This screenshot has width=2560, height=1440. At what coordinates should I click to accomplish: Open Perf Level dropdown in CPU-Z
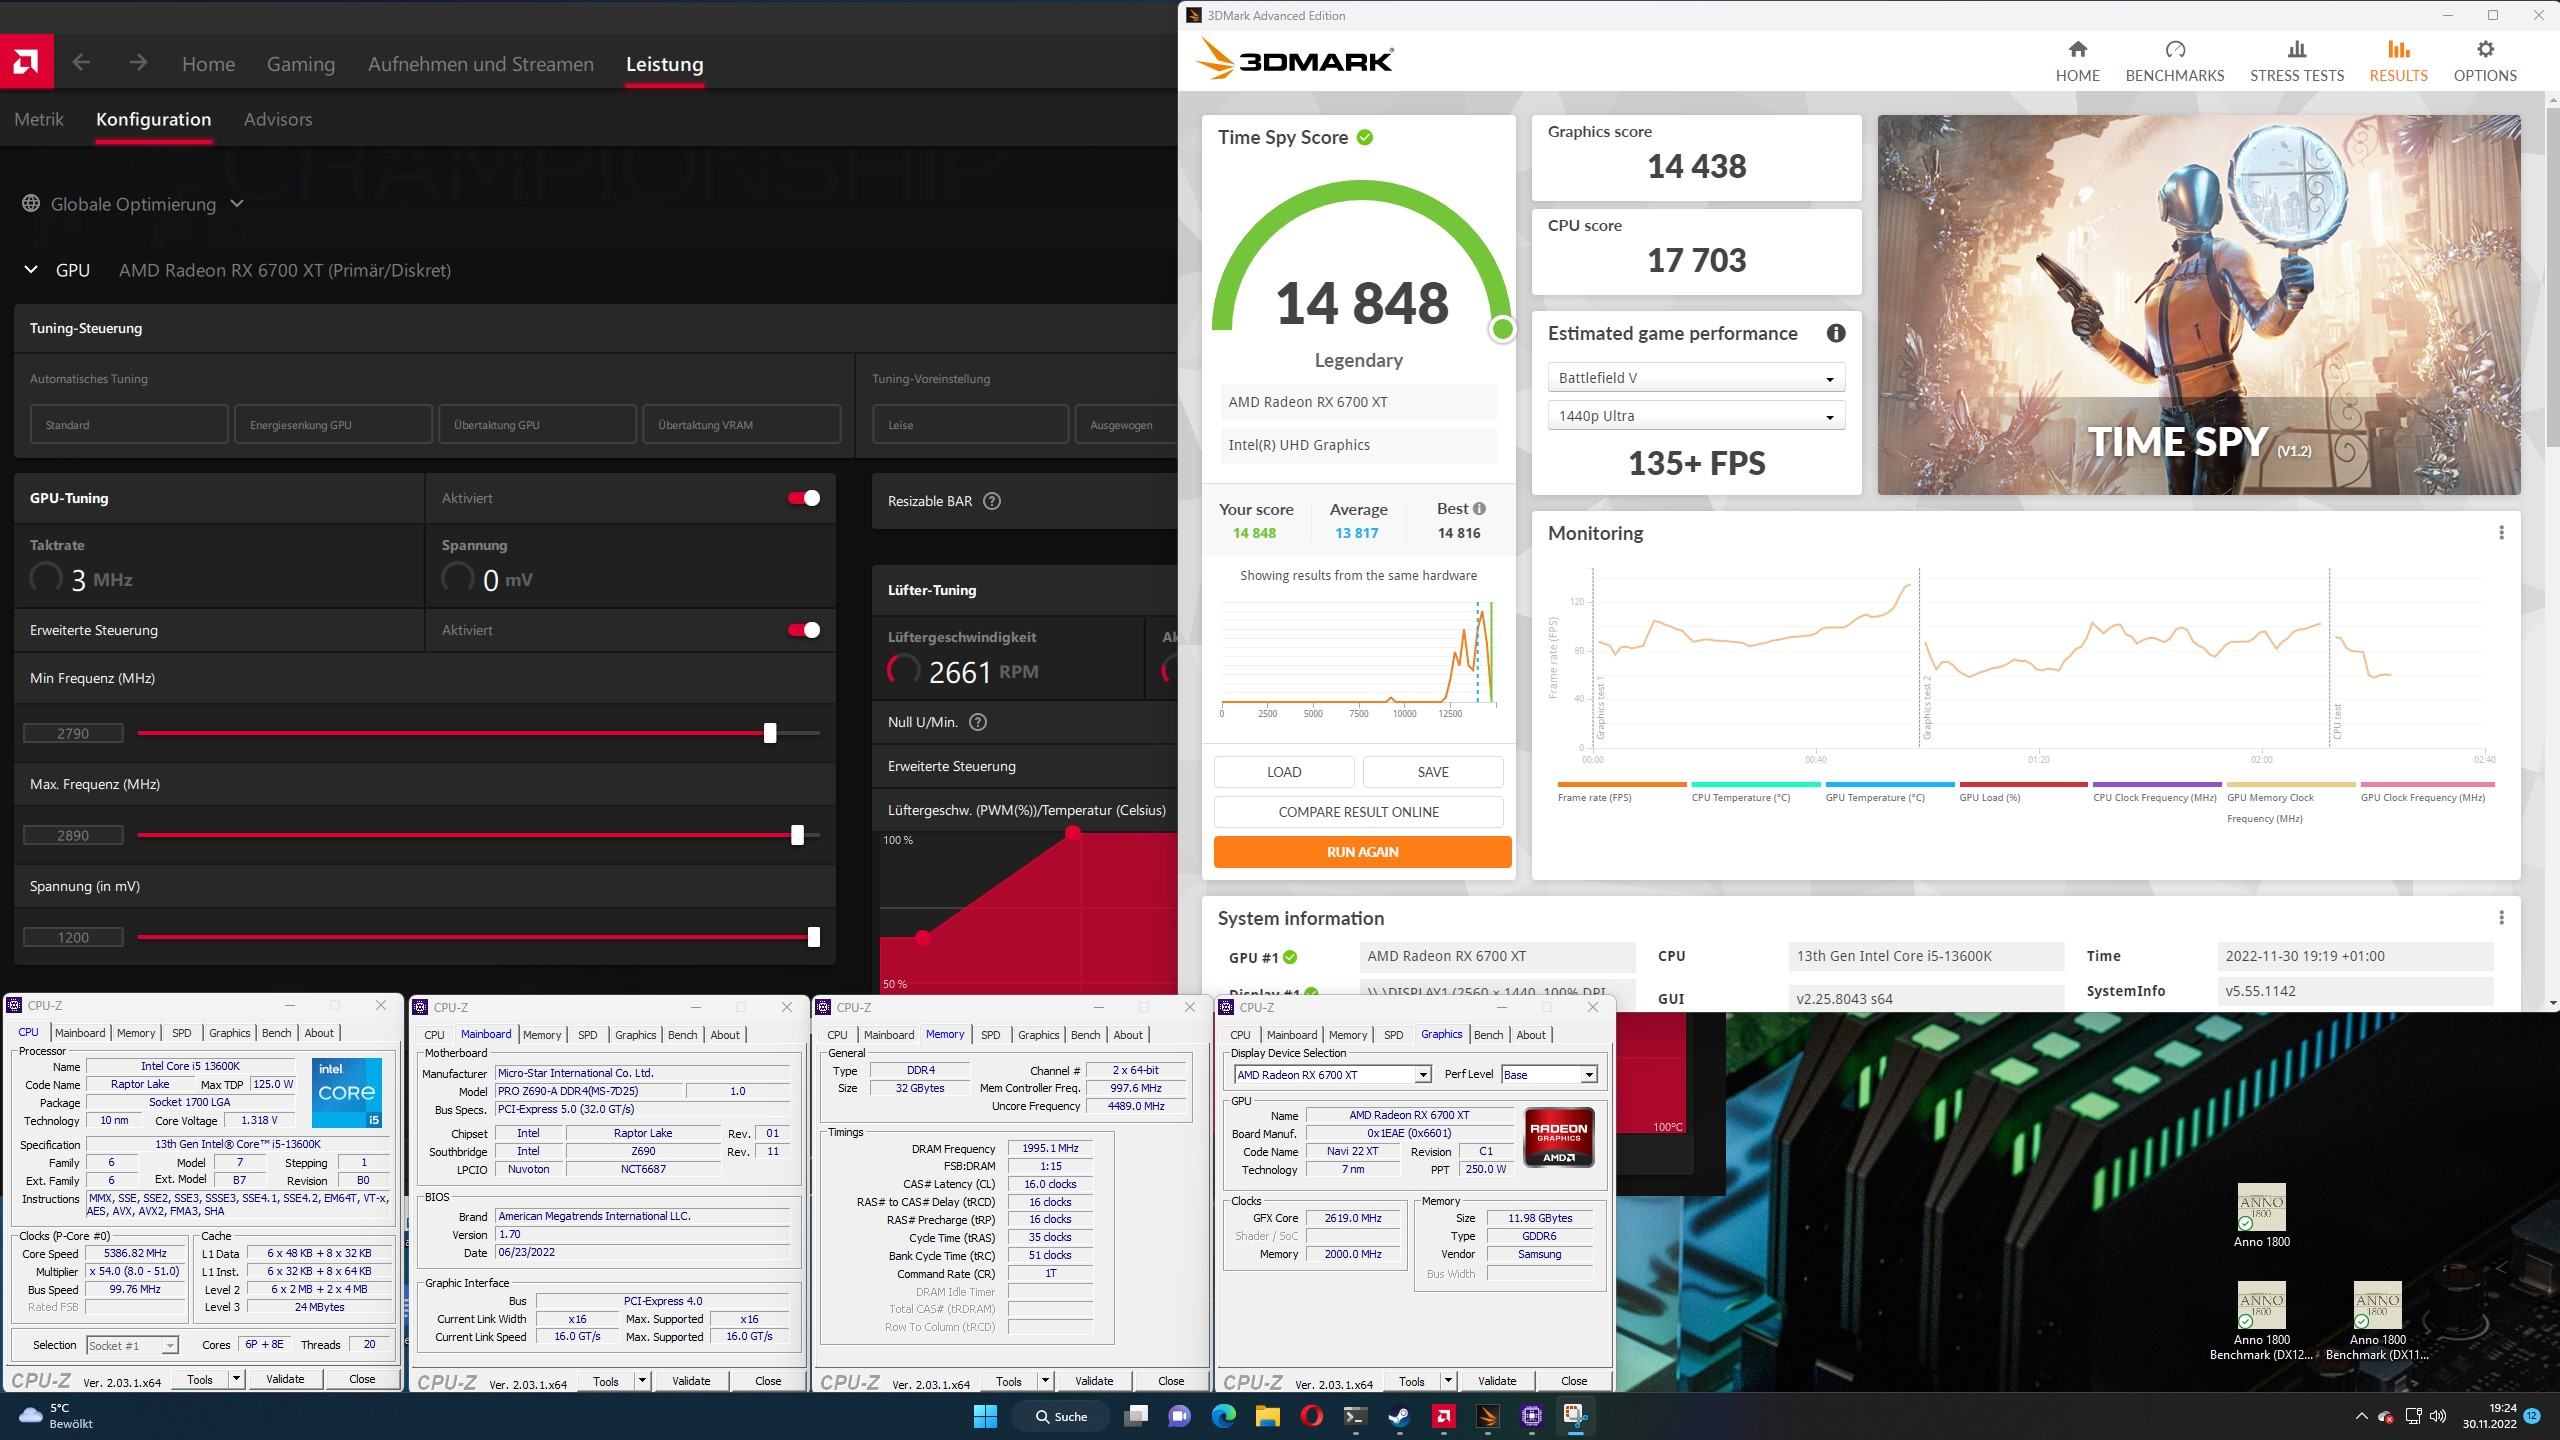click(x=1588, y=1075)
